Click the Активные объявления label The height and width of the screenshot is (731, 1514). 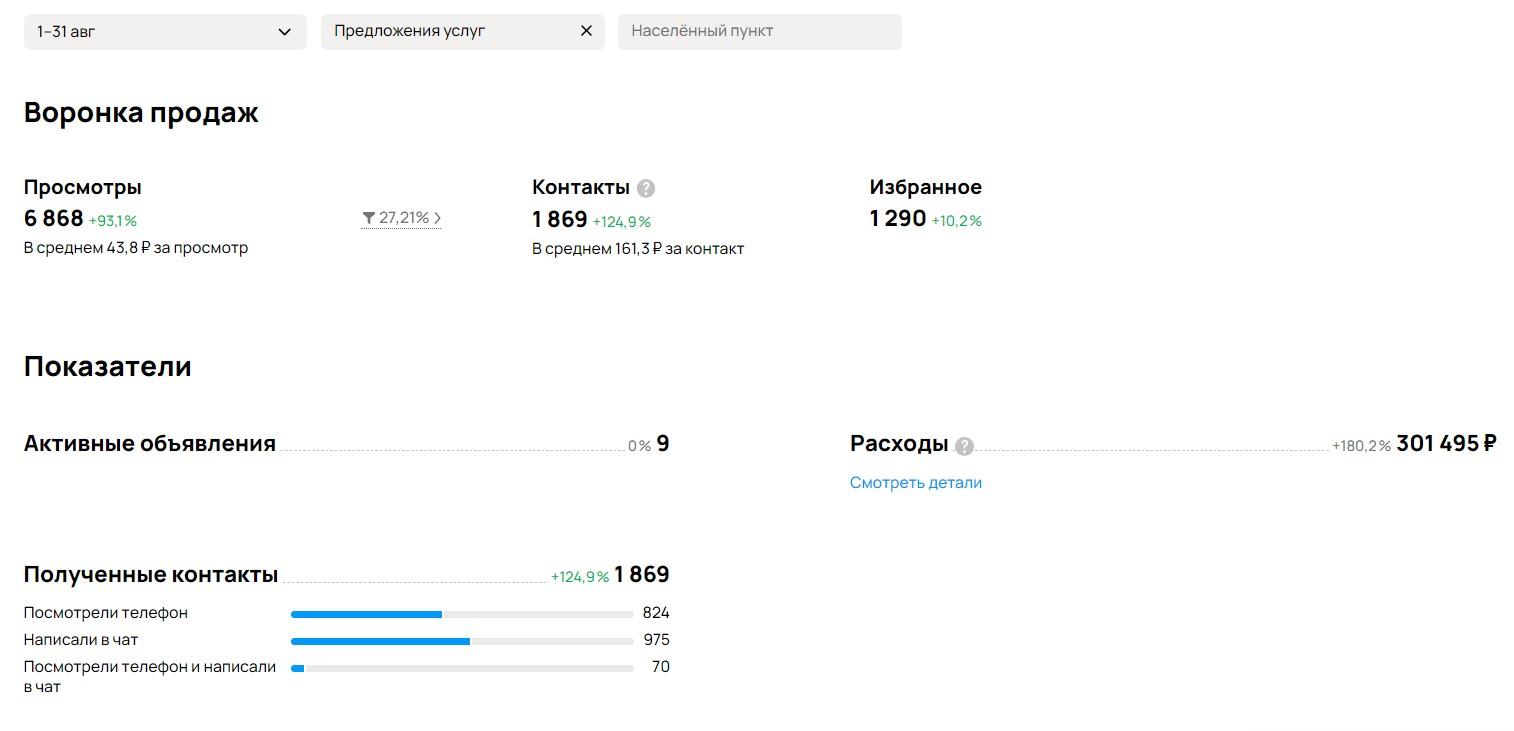coord(150,443)
